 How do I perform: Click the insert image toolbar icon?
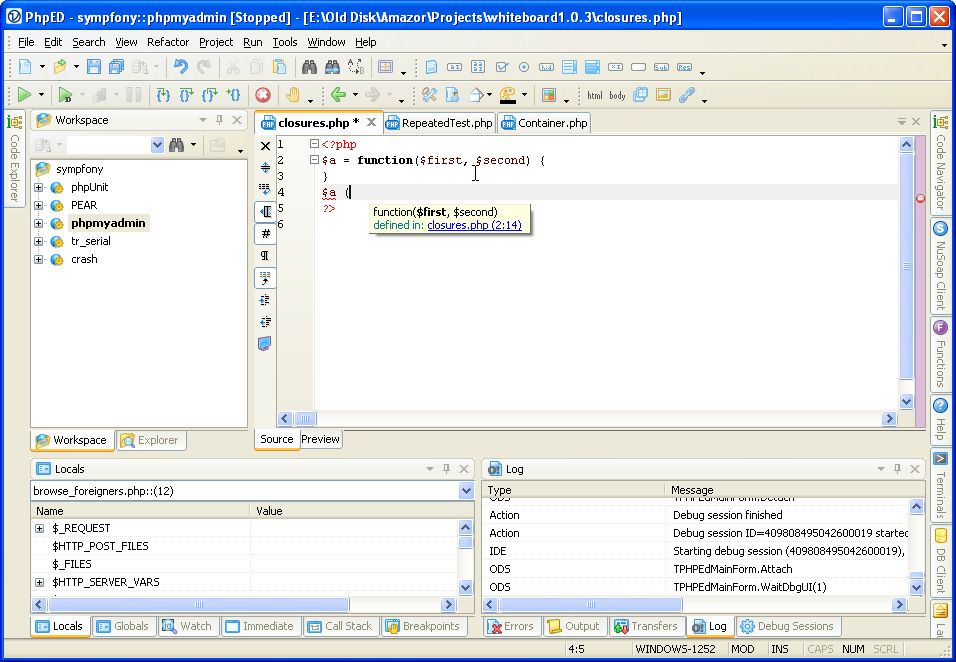tap(663, 94)
